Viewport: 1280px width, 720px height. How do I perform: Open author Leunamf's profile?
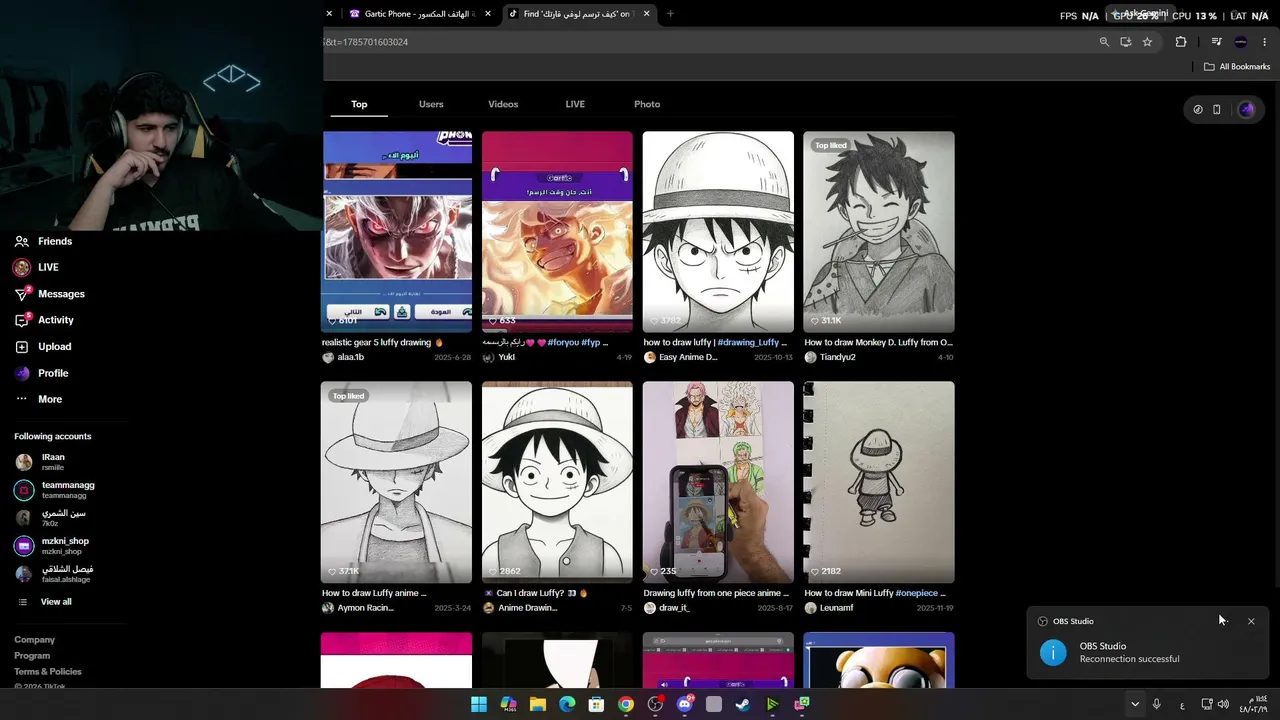pyautogui.click(x=829, y=608)
